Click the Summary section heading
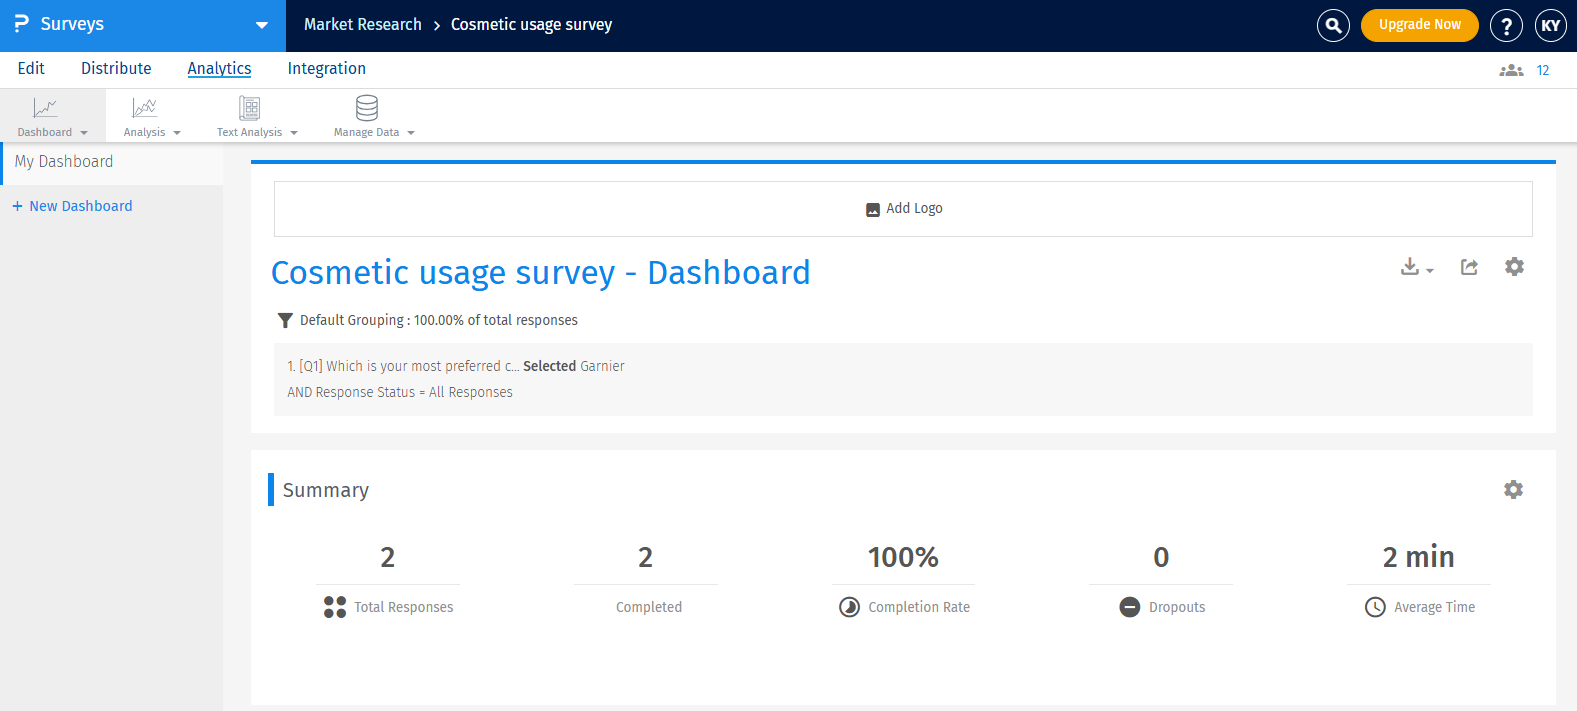Image resolution: width=1577 pixels, height=711 pixels. coord(326,490)
